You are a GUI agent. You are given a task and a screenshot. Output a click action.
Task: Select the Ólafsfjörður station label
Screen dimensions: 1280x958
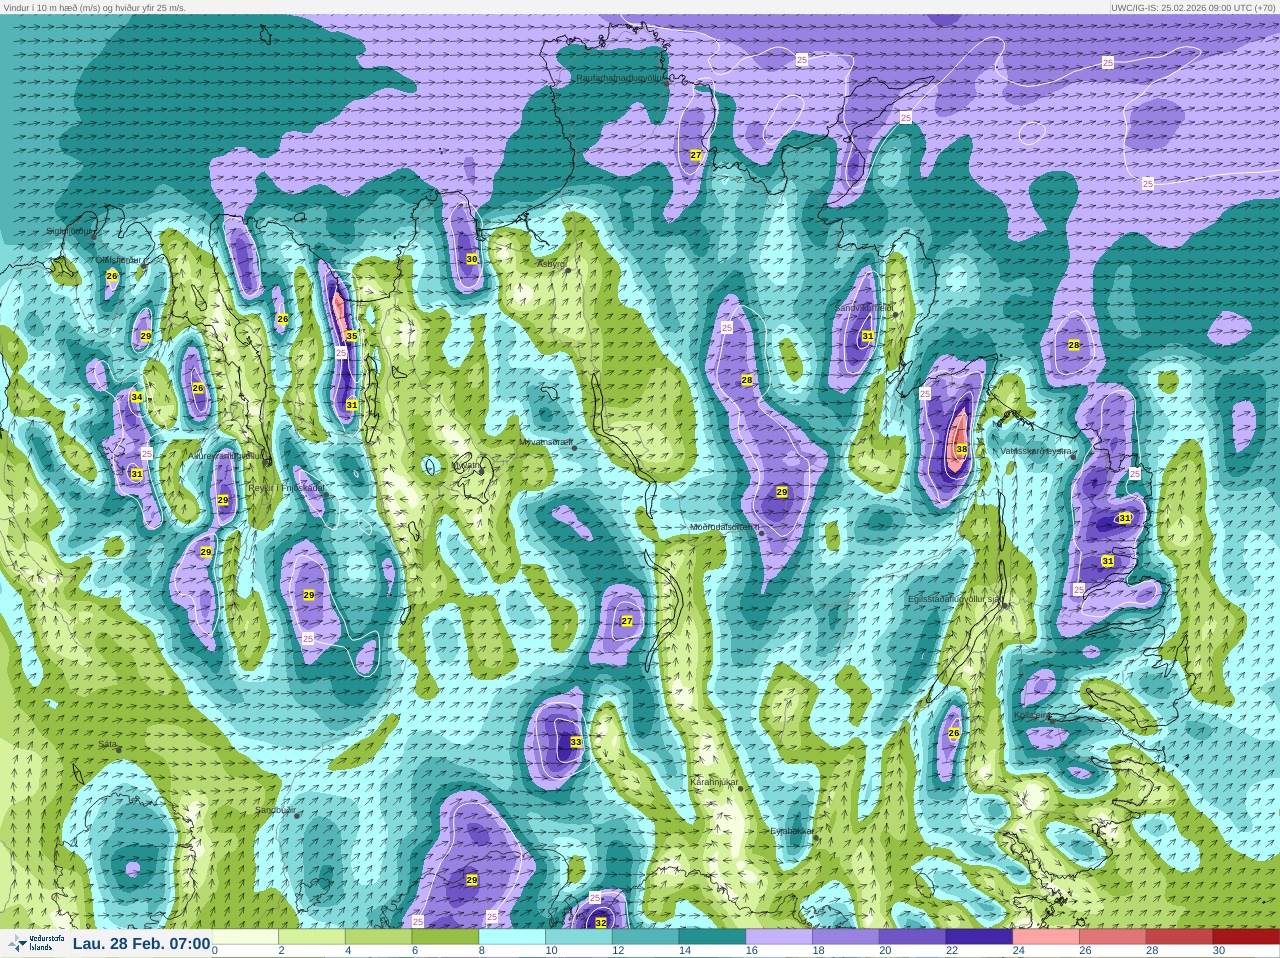[117, 260]
